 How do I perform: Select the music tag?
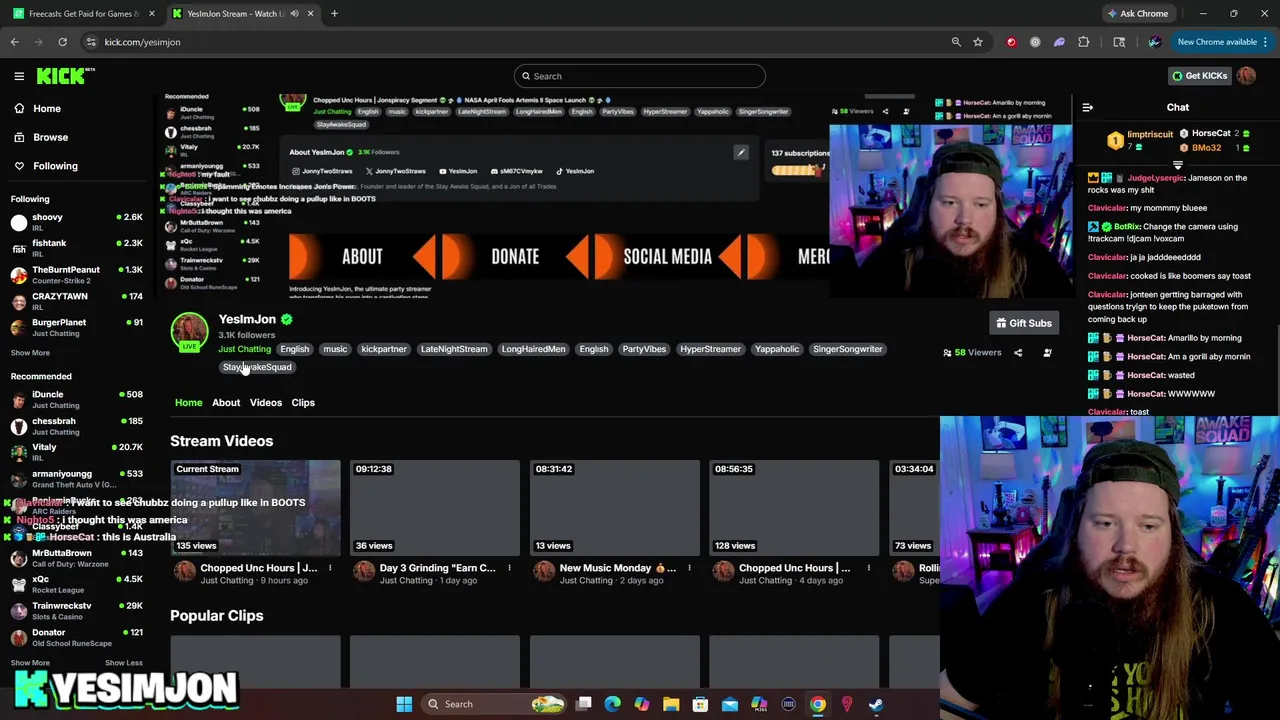335,349
